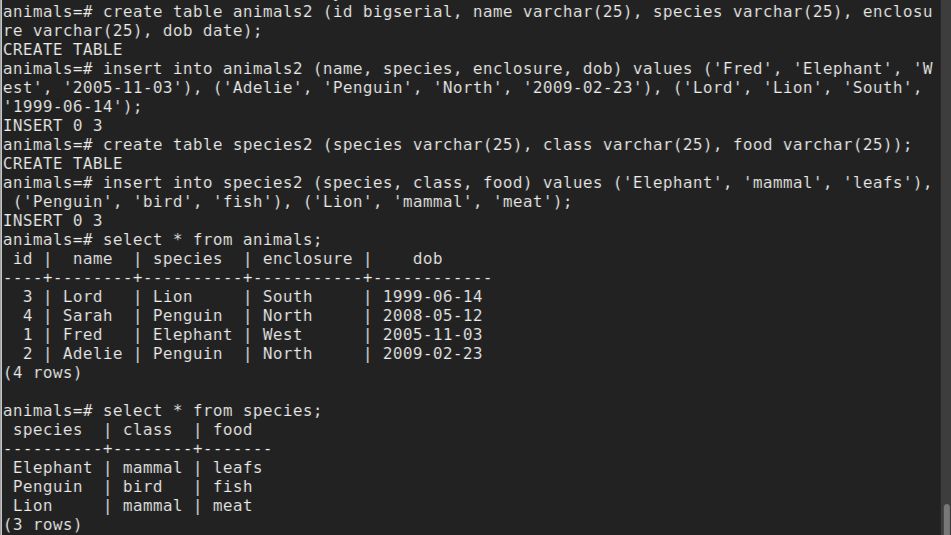Click Sarah in the animals query results

87,316
